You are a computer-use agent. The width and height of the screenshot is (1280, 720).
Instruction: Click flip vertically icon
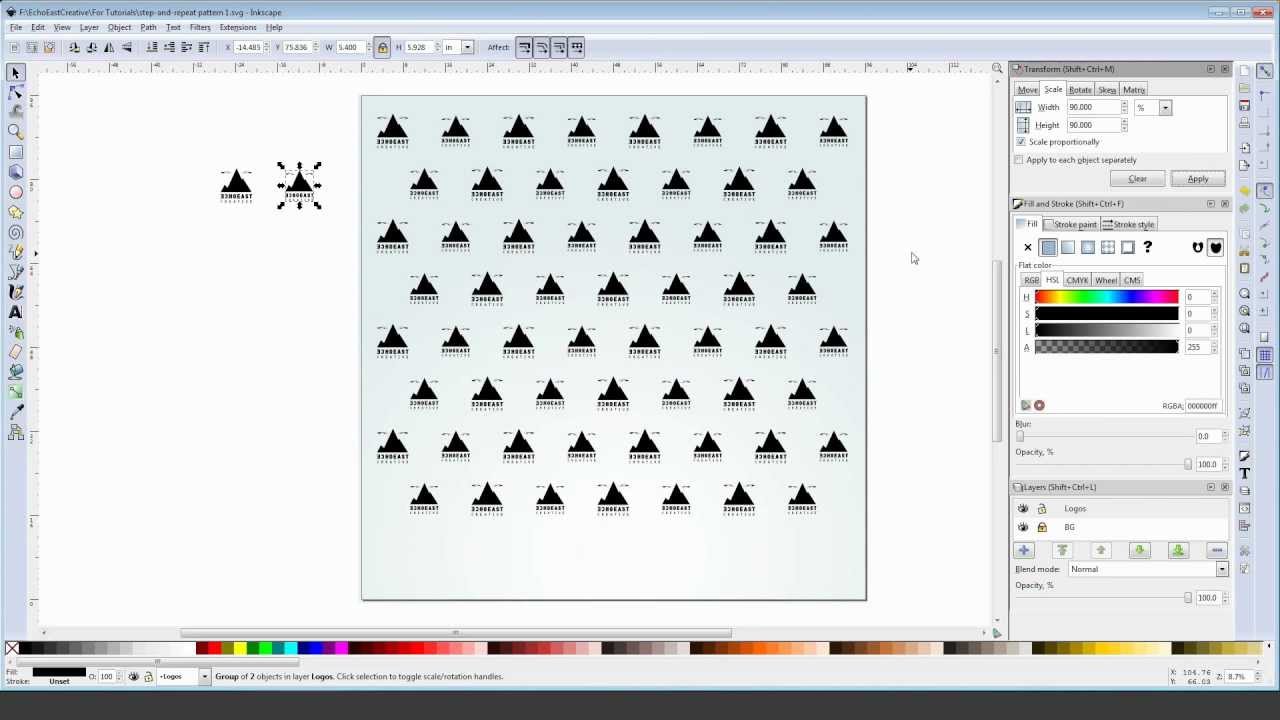(x=126, y=47)
